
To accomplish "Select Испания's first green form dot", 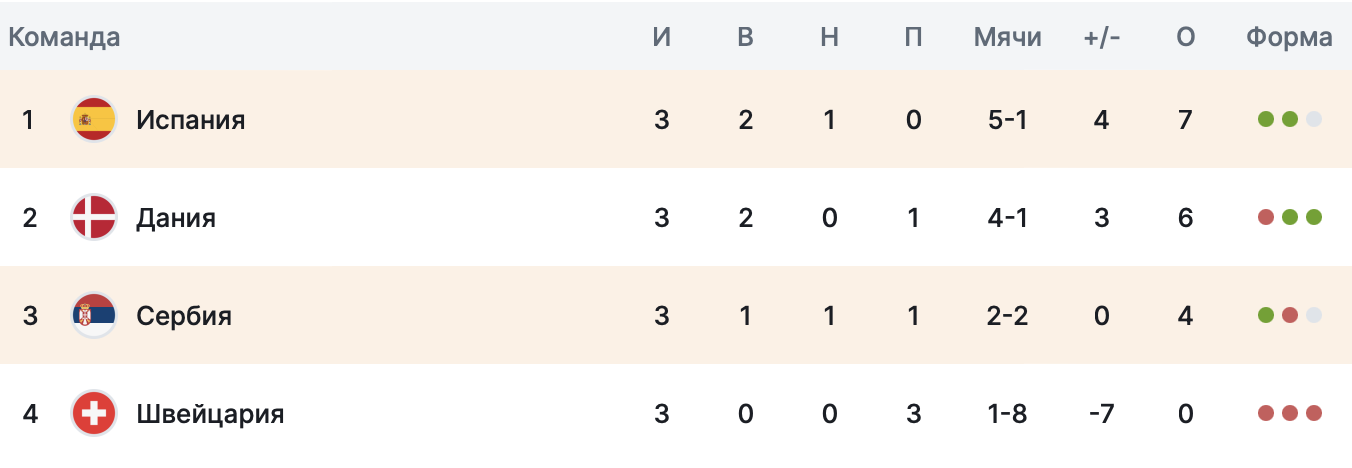I will coord(1266,120).
